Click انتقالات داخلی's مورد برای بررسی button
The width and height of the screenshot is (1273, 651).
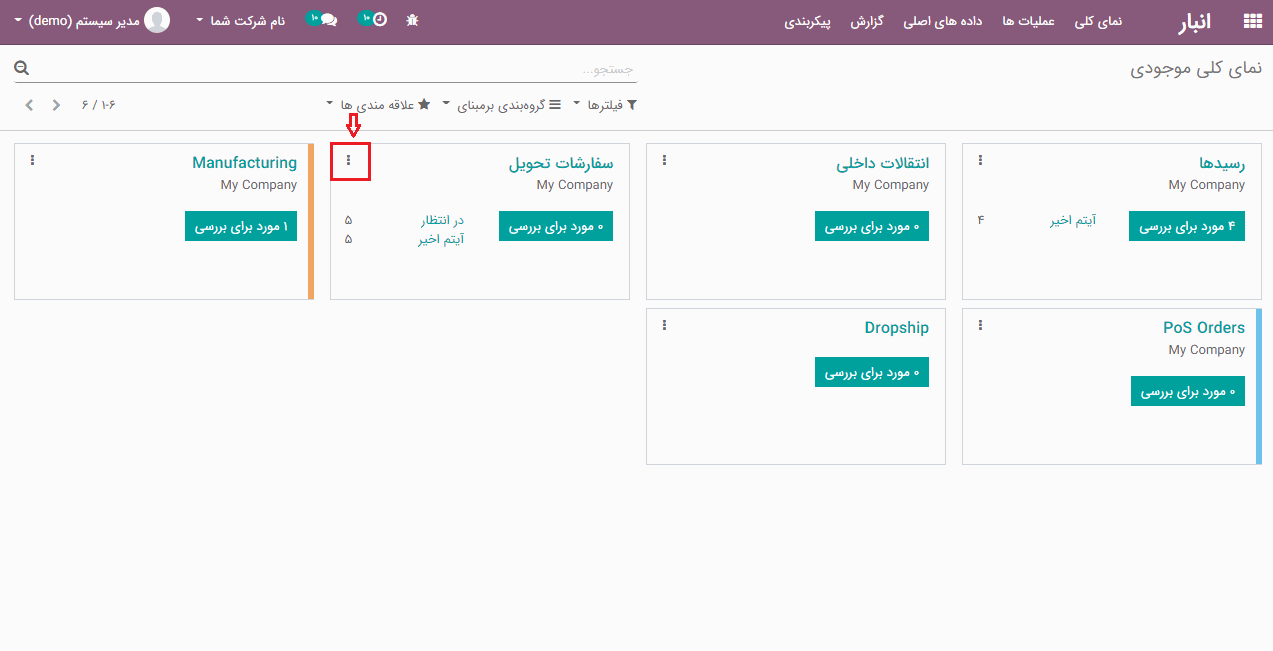point(872,226)
